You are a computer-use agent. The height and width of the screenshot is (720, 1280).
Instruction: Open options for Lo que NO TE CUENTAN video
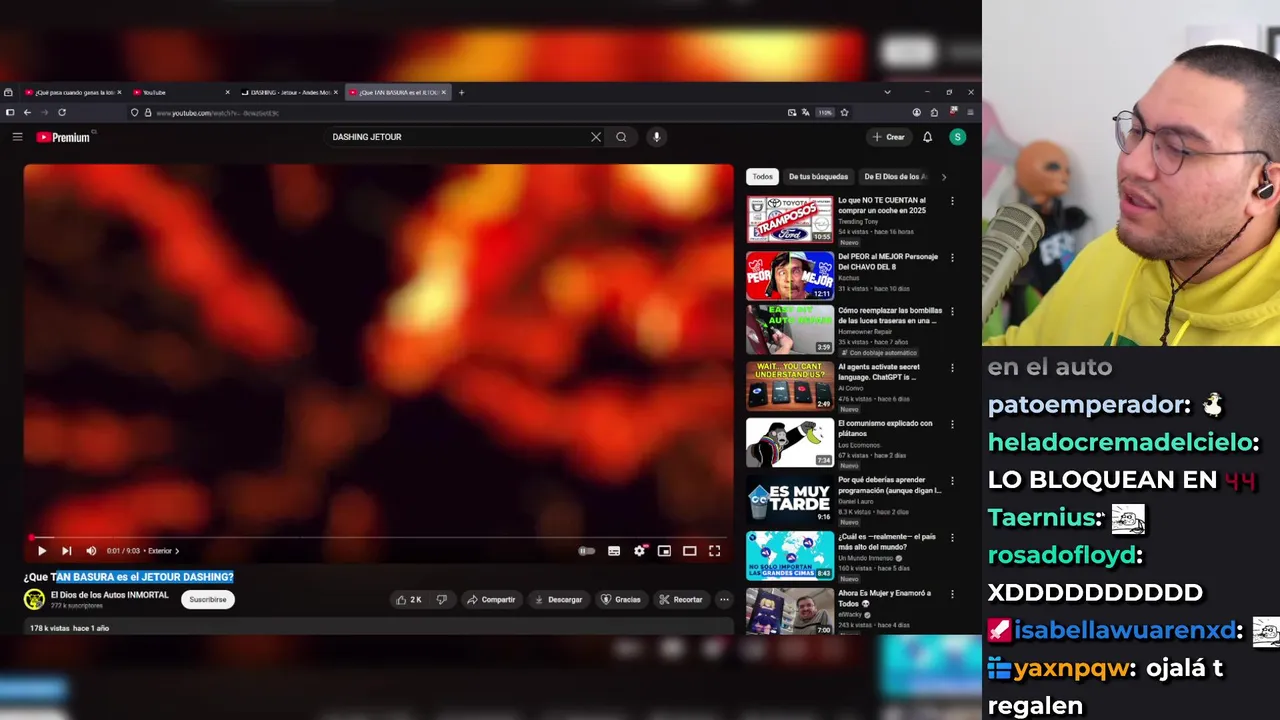click(952, 201)
